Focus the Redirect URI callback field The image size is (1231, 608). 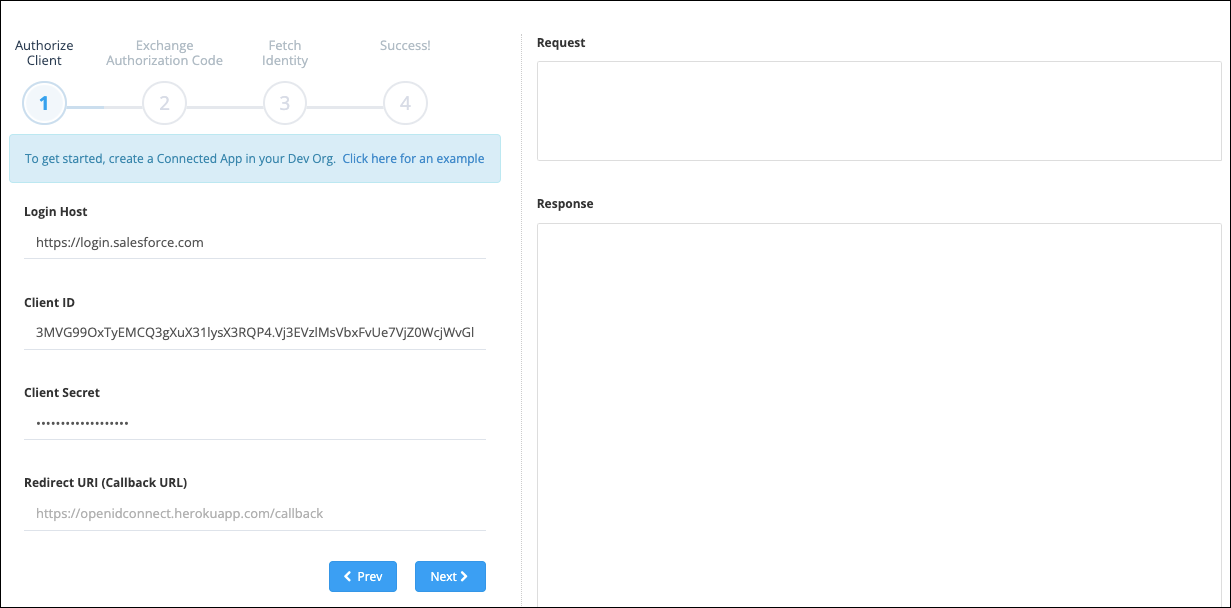coord(255,513)
